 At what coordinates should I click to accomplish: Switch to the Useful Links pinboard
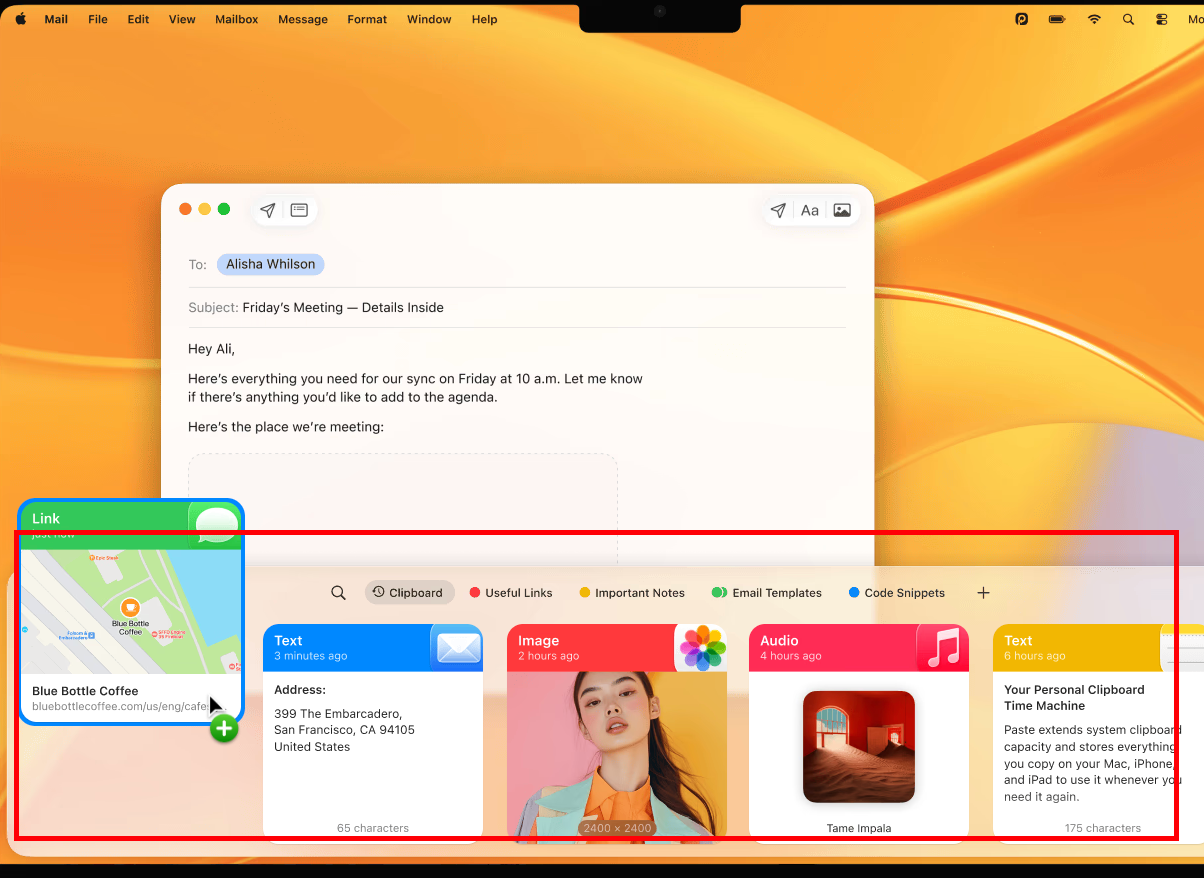pos(511,593)
